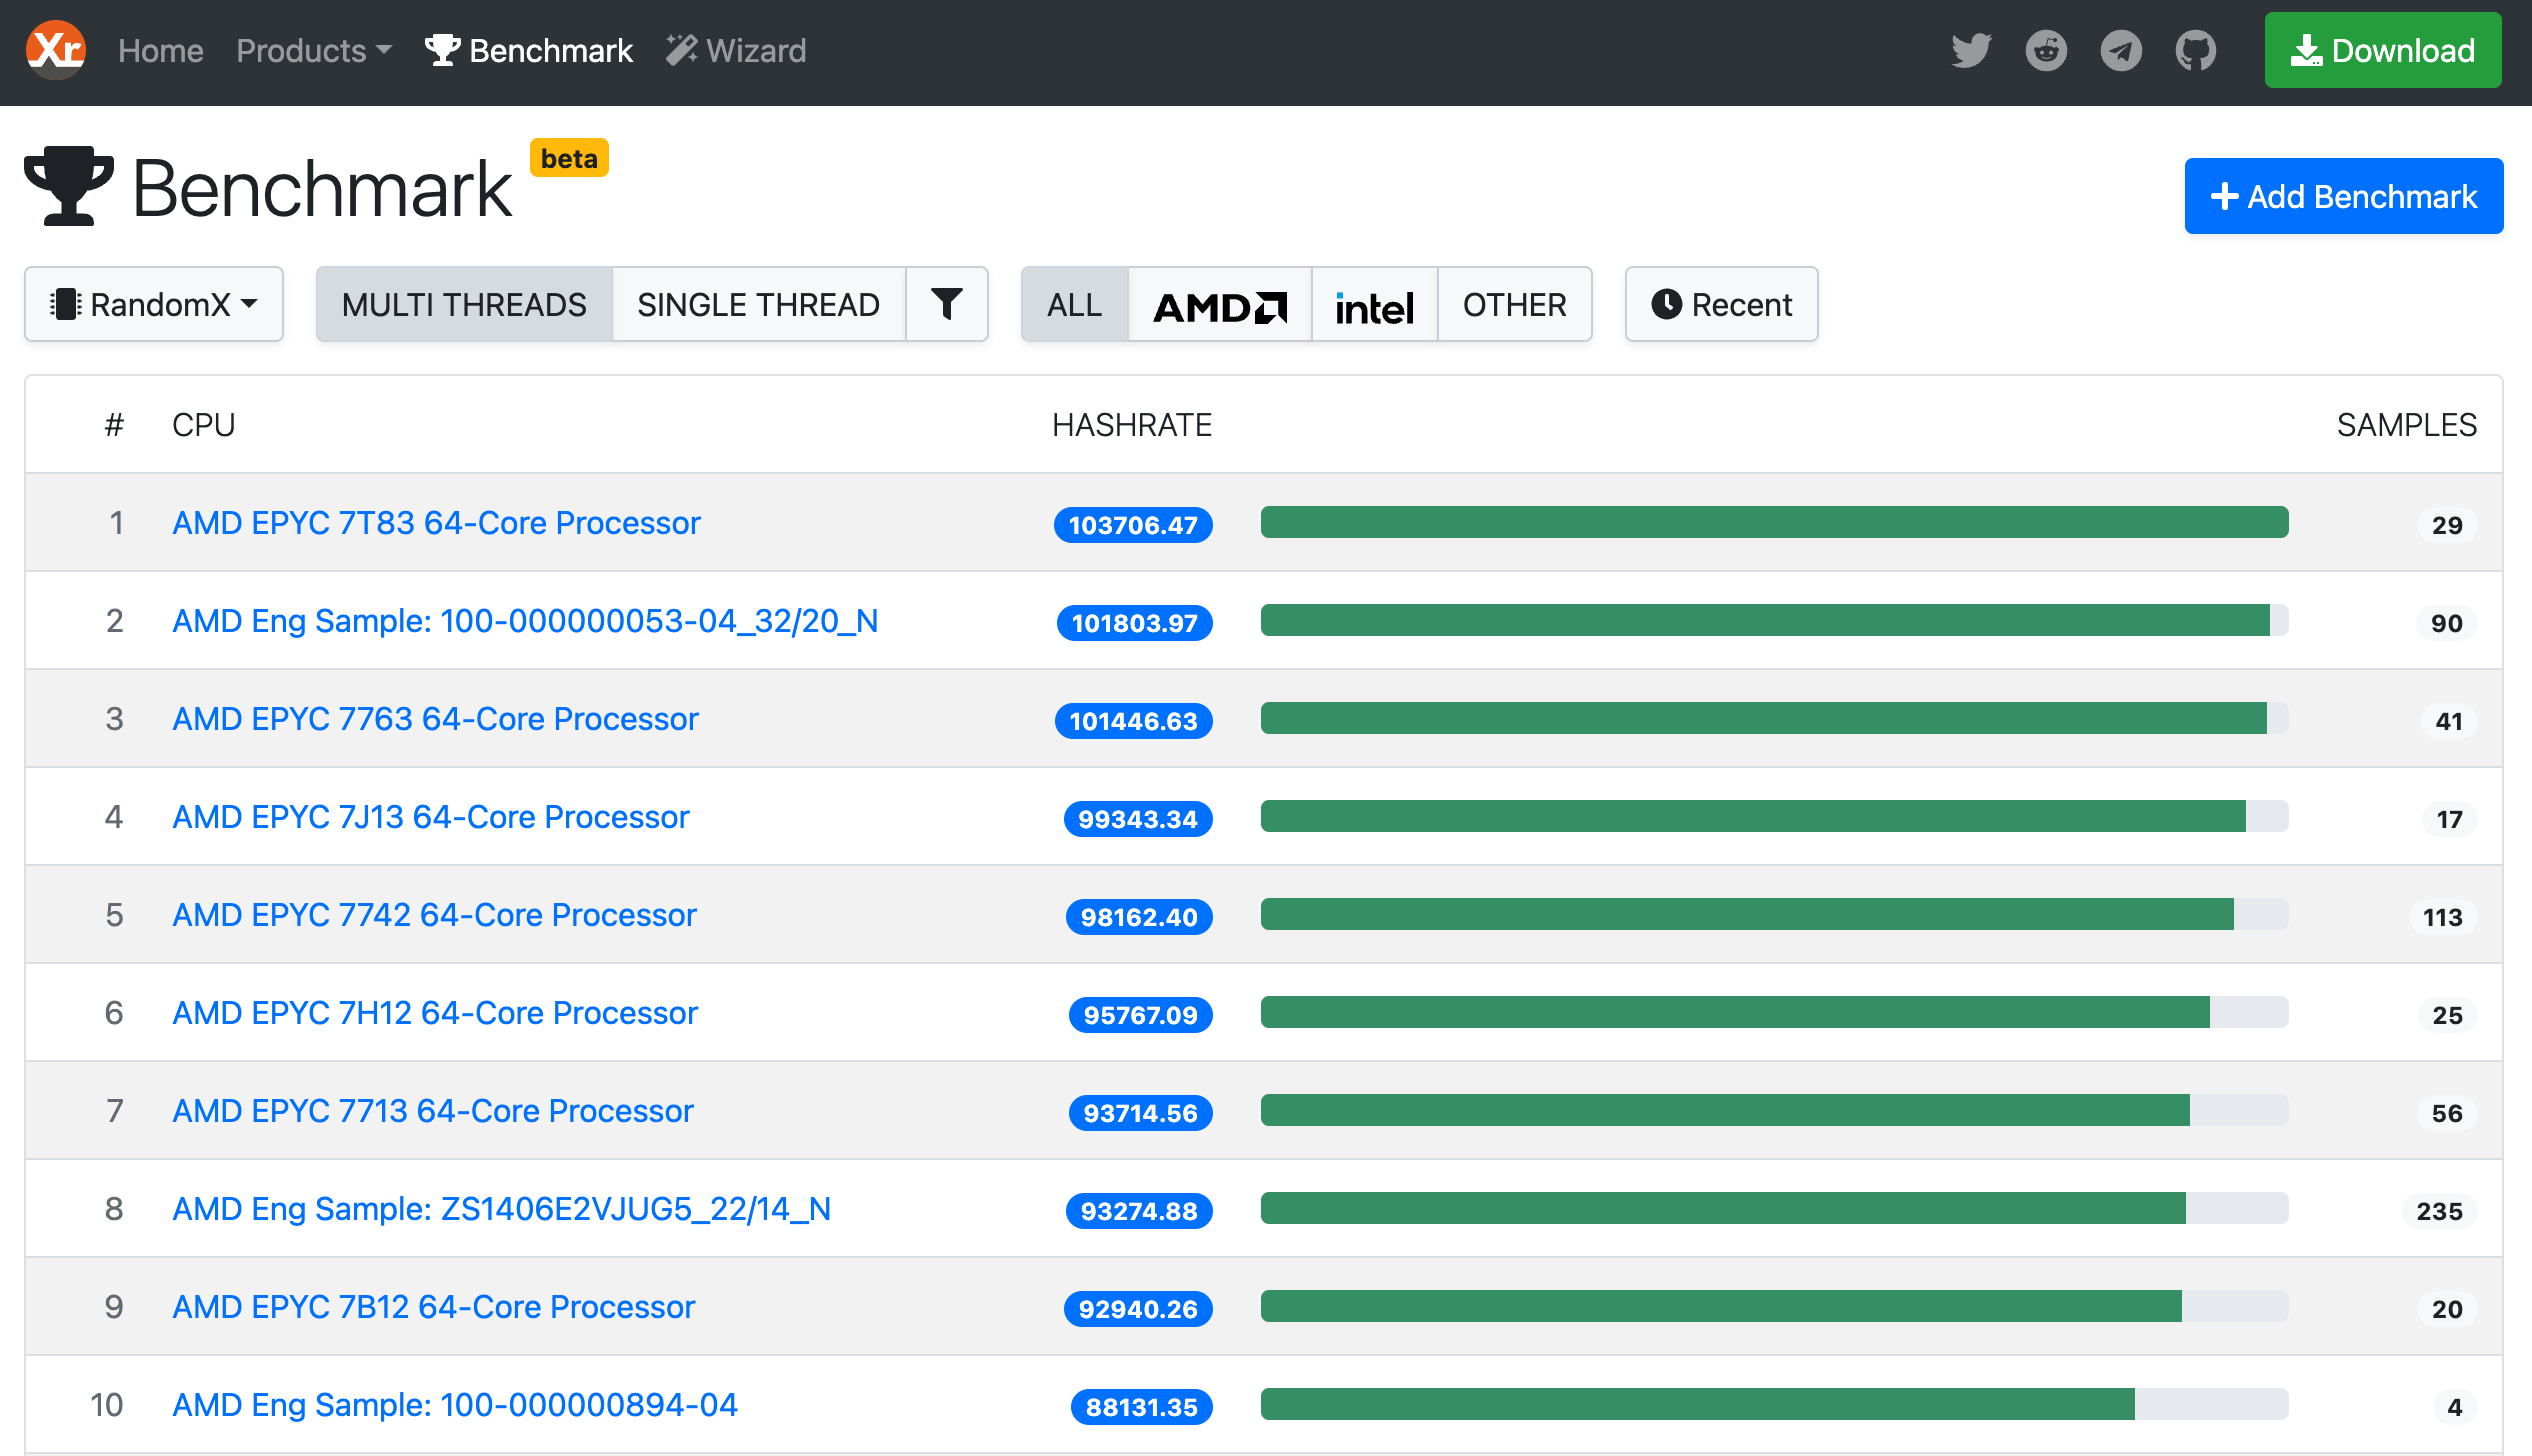Click the 93274.88 hashrate badge
The image size is (2532, 1456).
[1139, 1211]
